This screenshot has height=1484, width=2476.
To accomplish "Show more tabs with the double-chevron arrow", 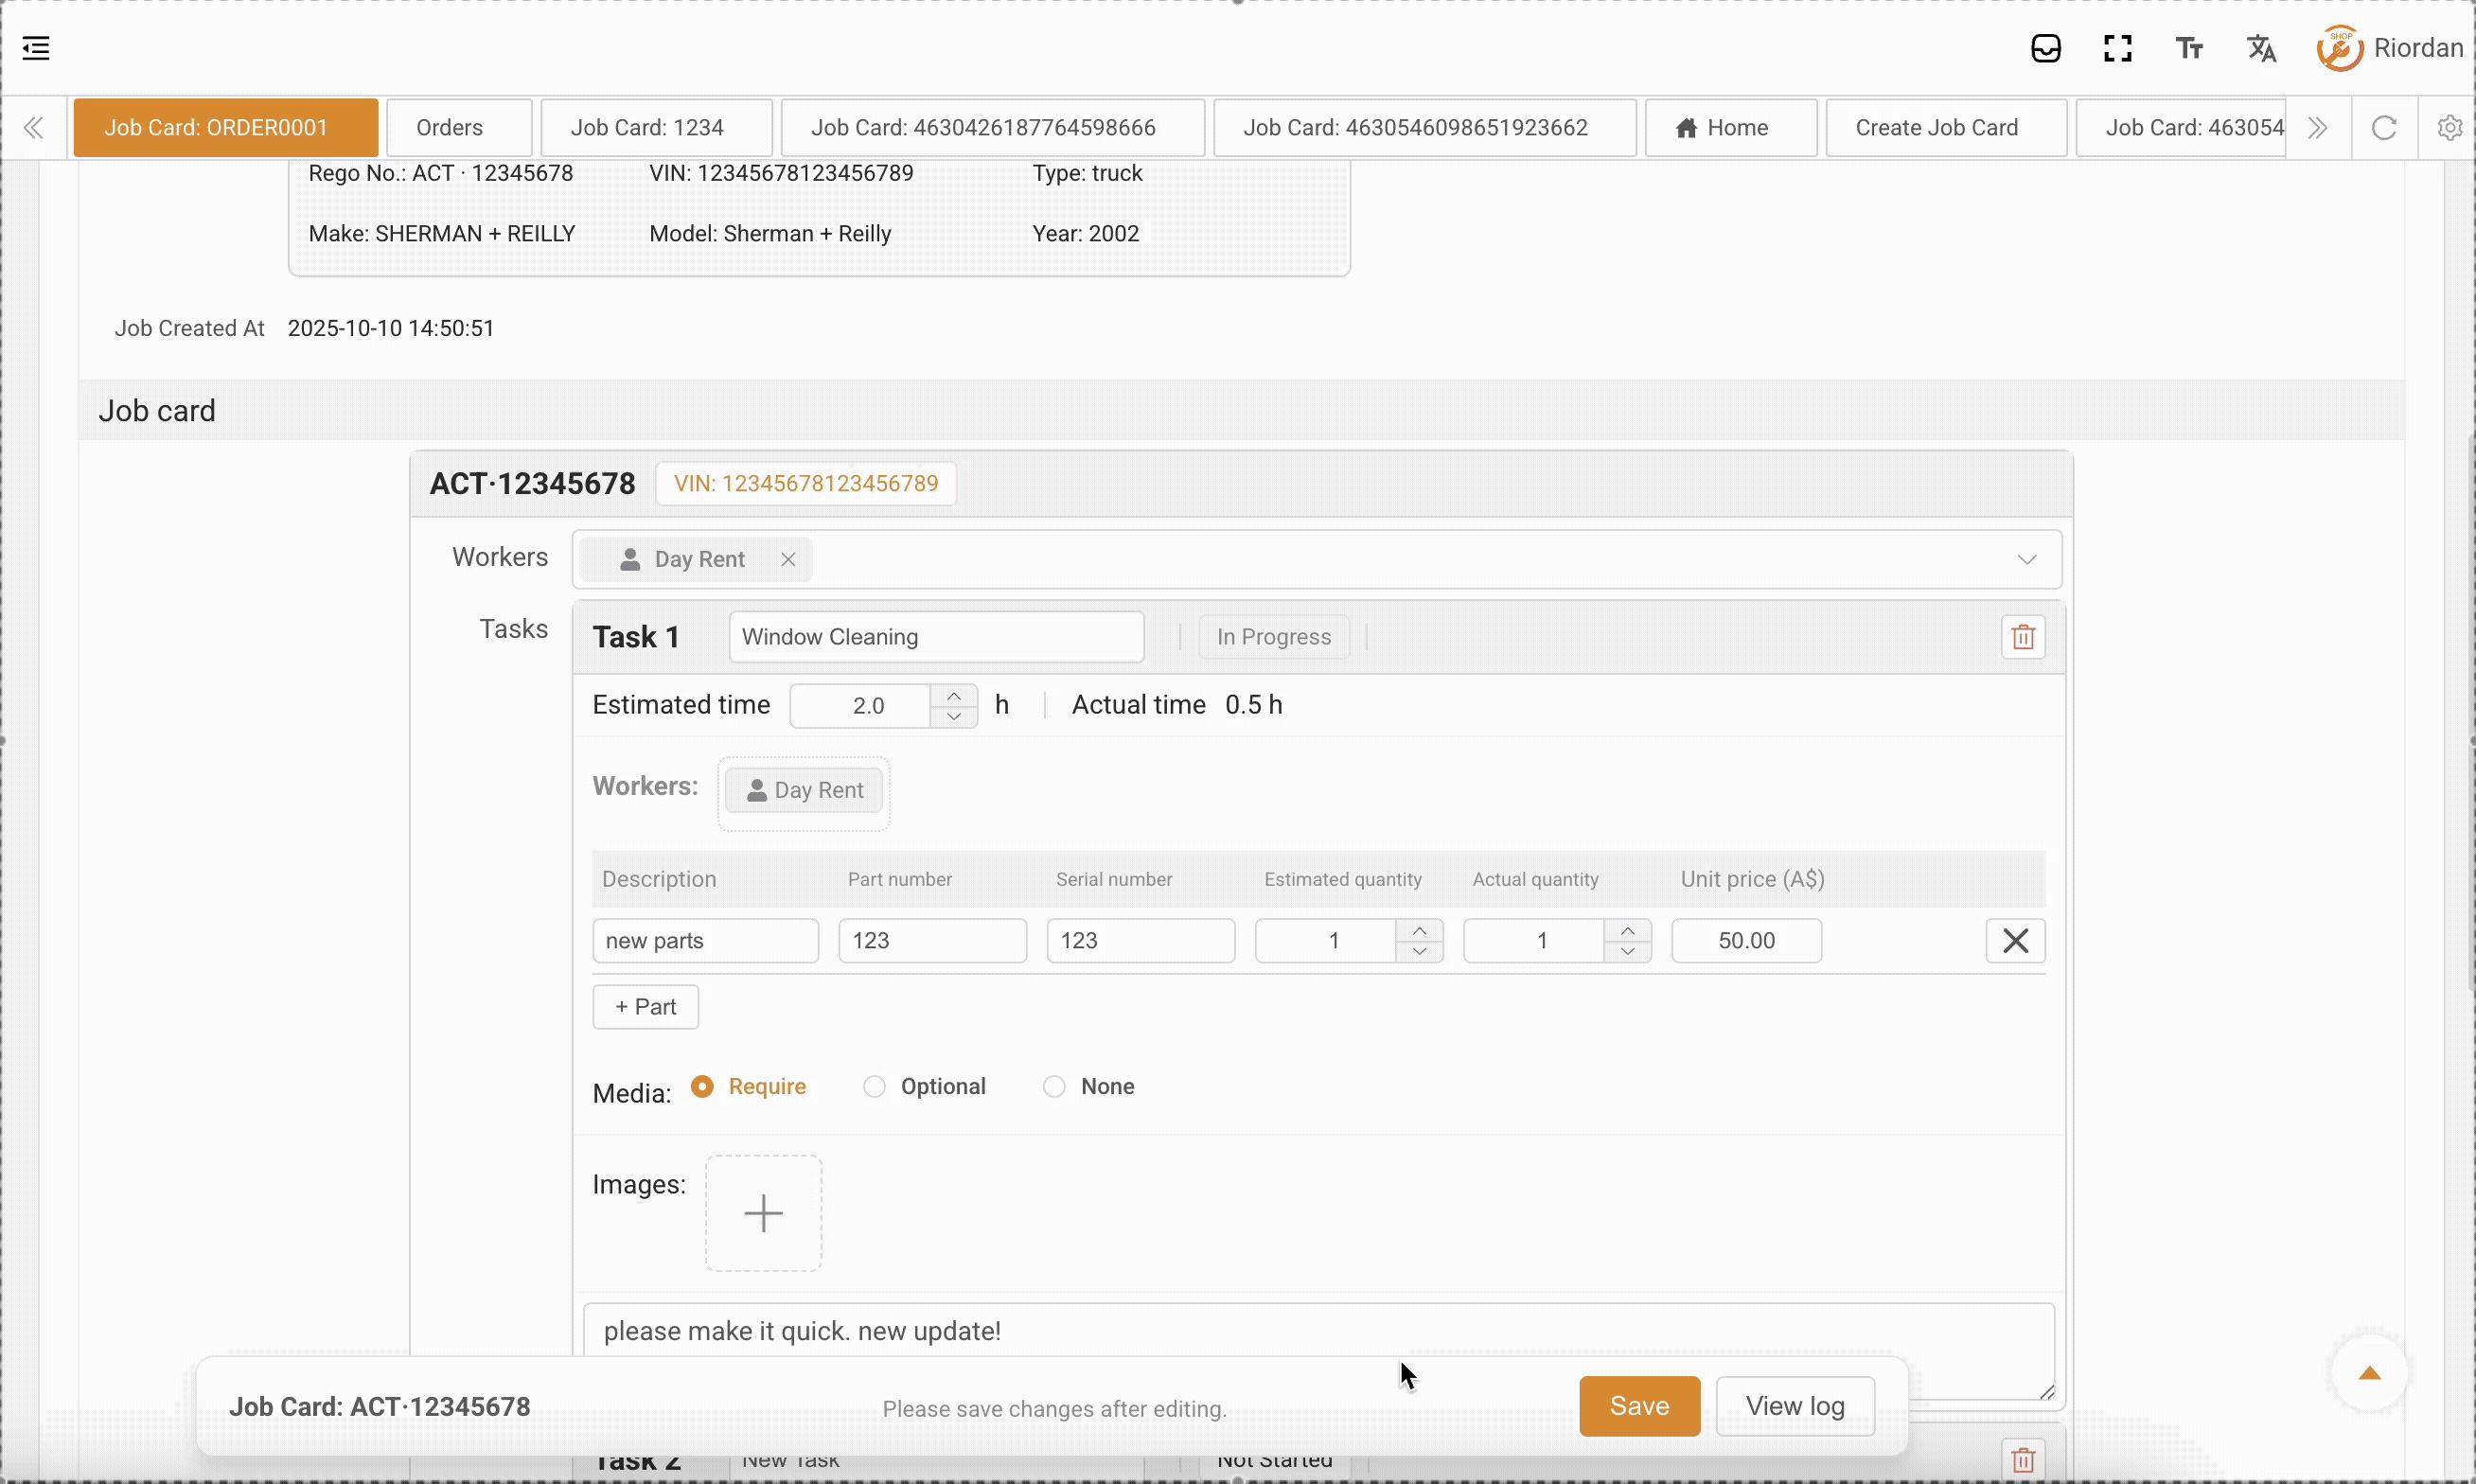I will click(x=2319, y=127).
